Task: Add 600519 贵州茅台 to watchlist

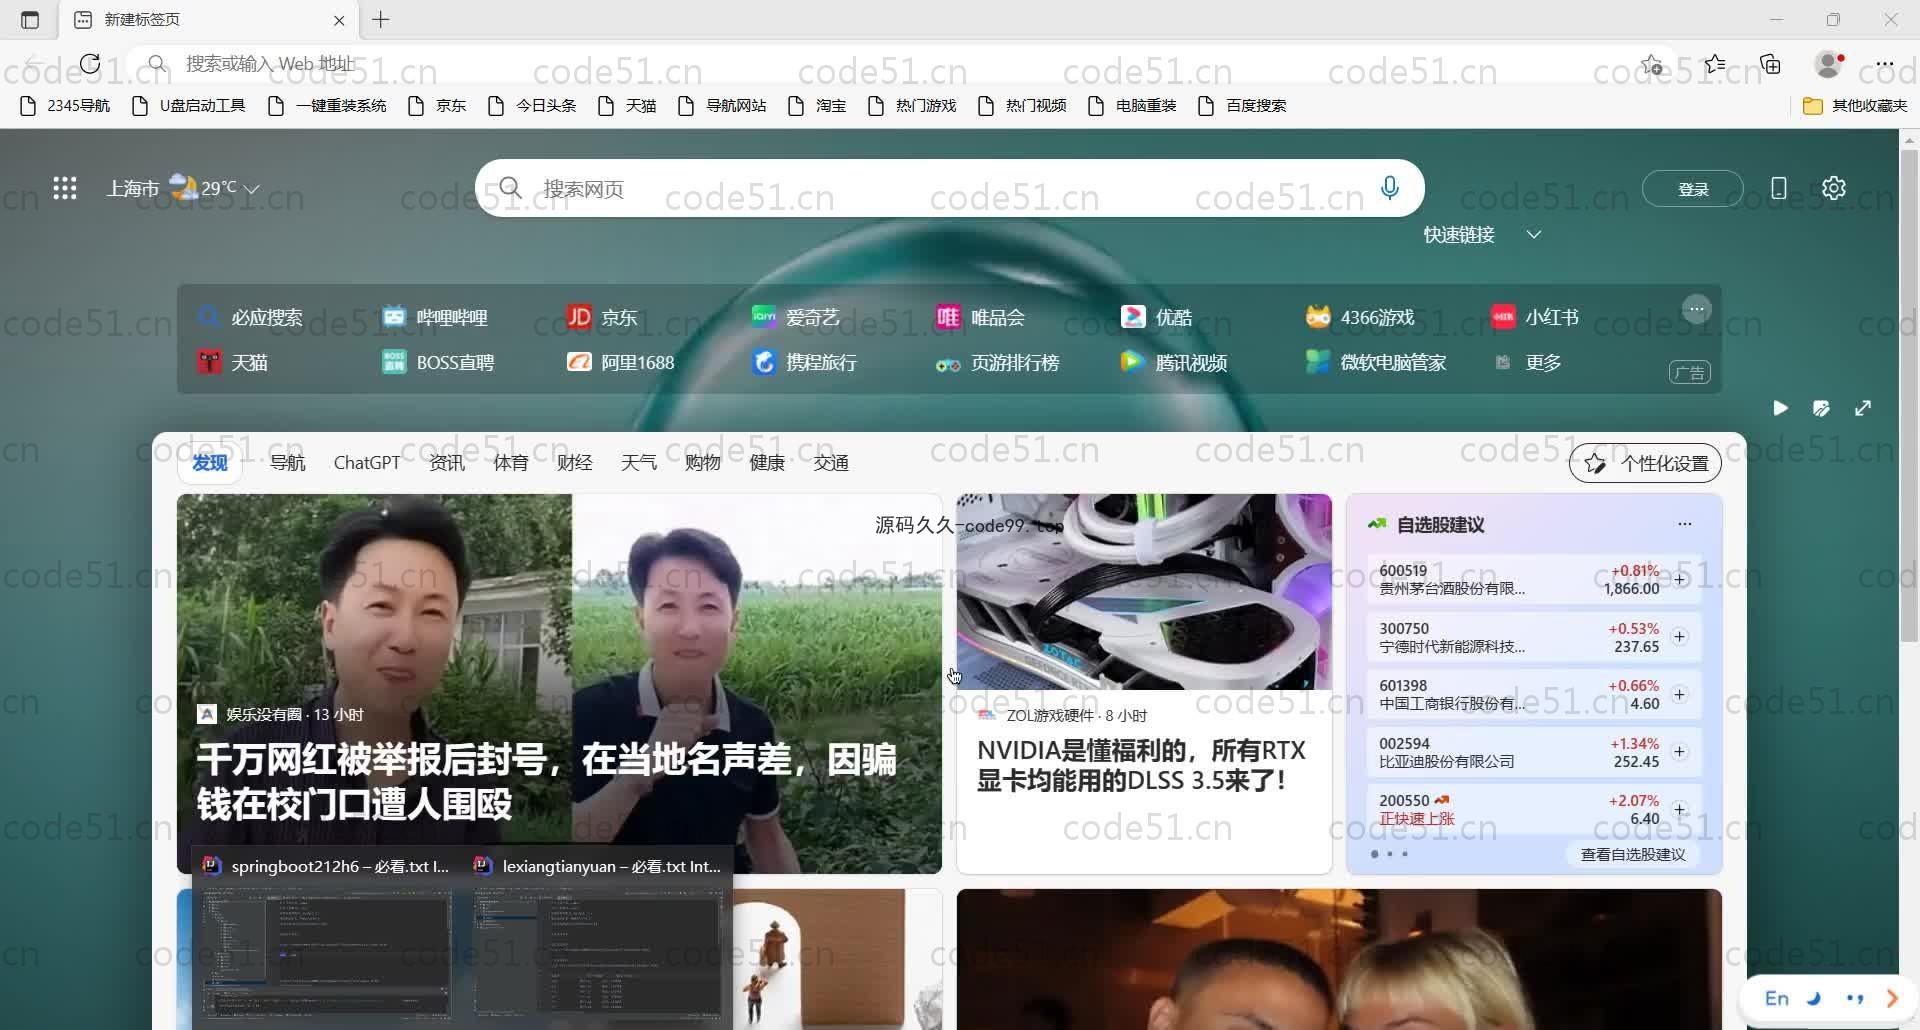Action: [x=1680, y=579]
